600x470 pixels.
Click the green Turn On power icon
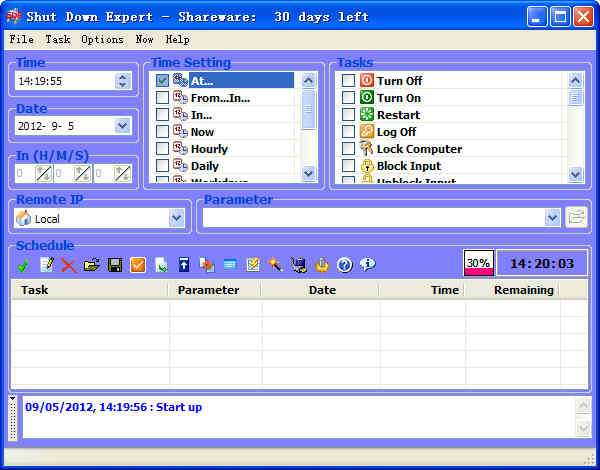[x=367, y=98]
